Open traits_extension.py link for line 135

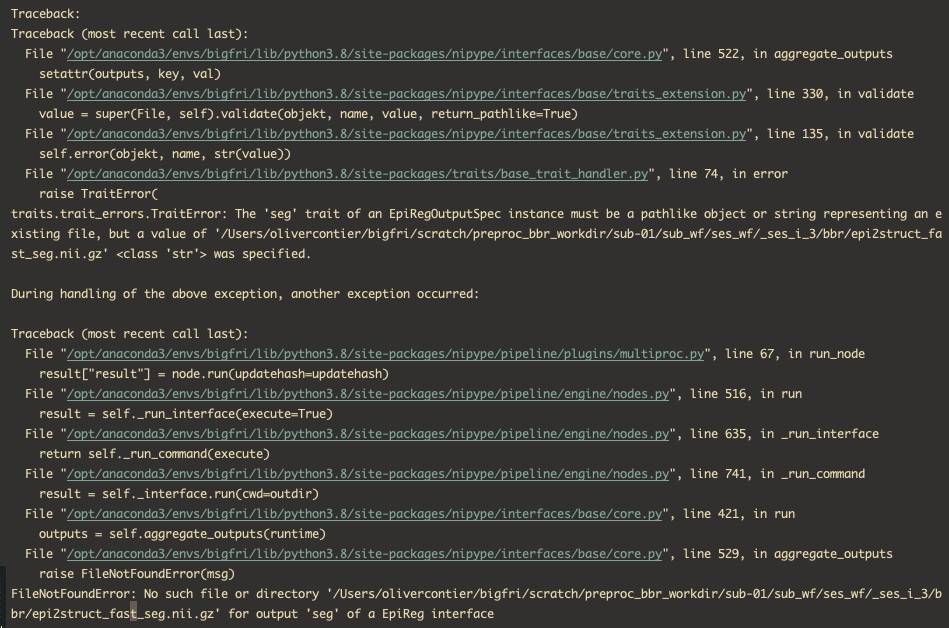pos(406,134)
